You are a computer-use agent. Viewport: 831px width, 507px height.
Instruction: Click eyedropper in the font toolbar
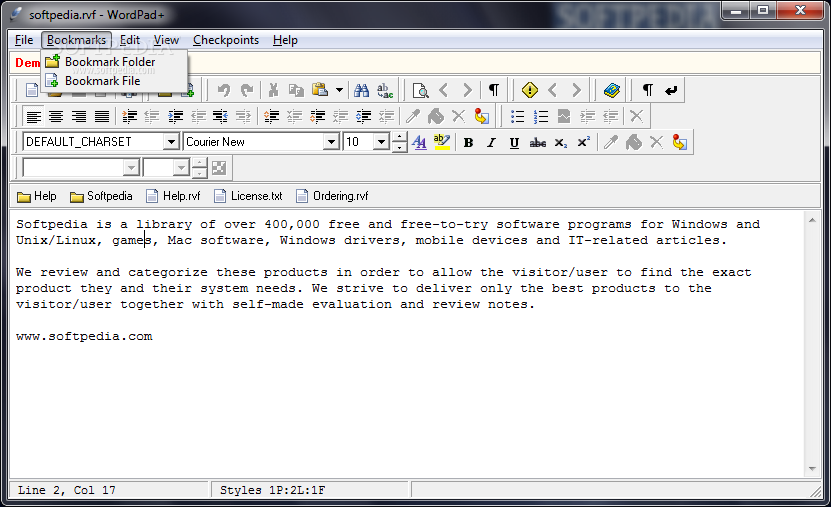click(x=611, y=142)
